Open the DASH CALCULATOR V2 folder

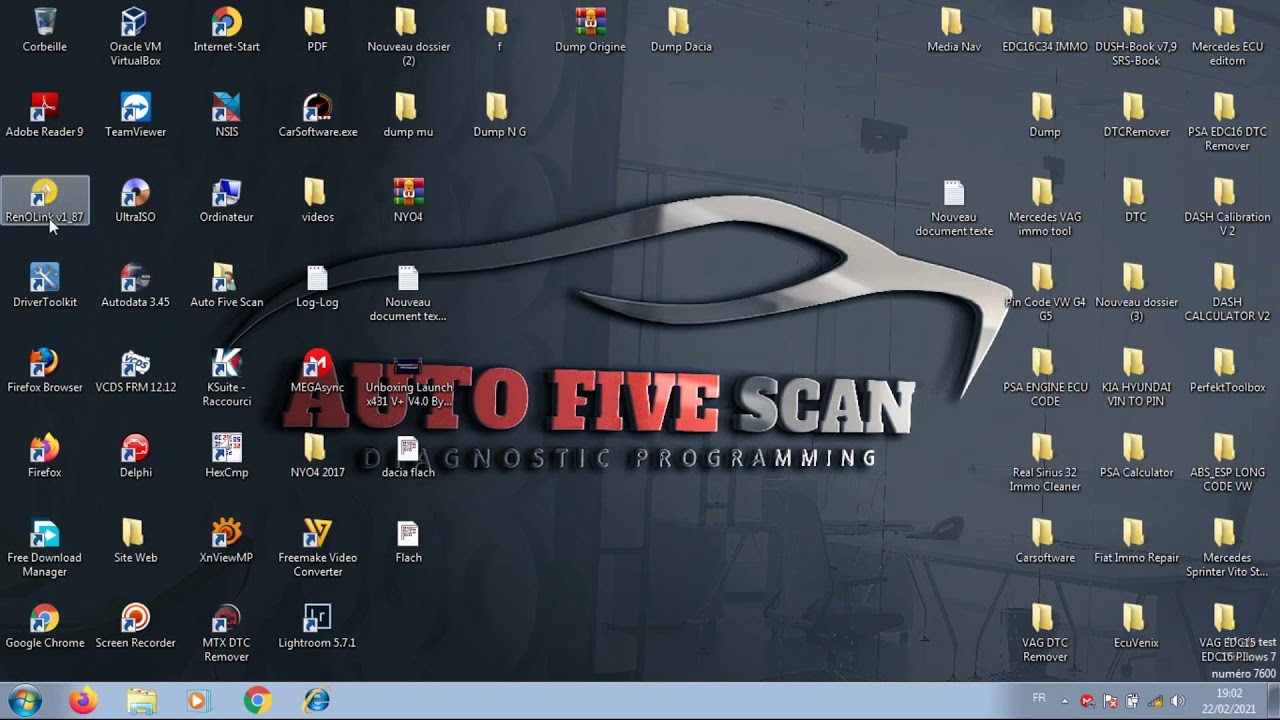pyautogui.click(x=1227, y=292)
